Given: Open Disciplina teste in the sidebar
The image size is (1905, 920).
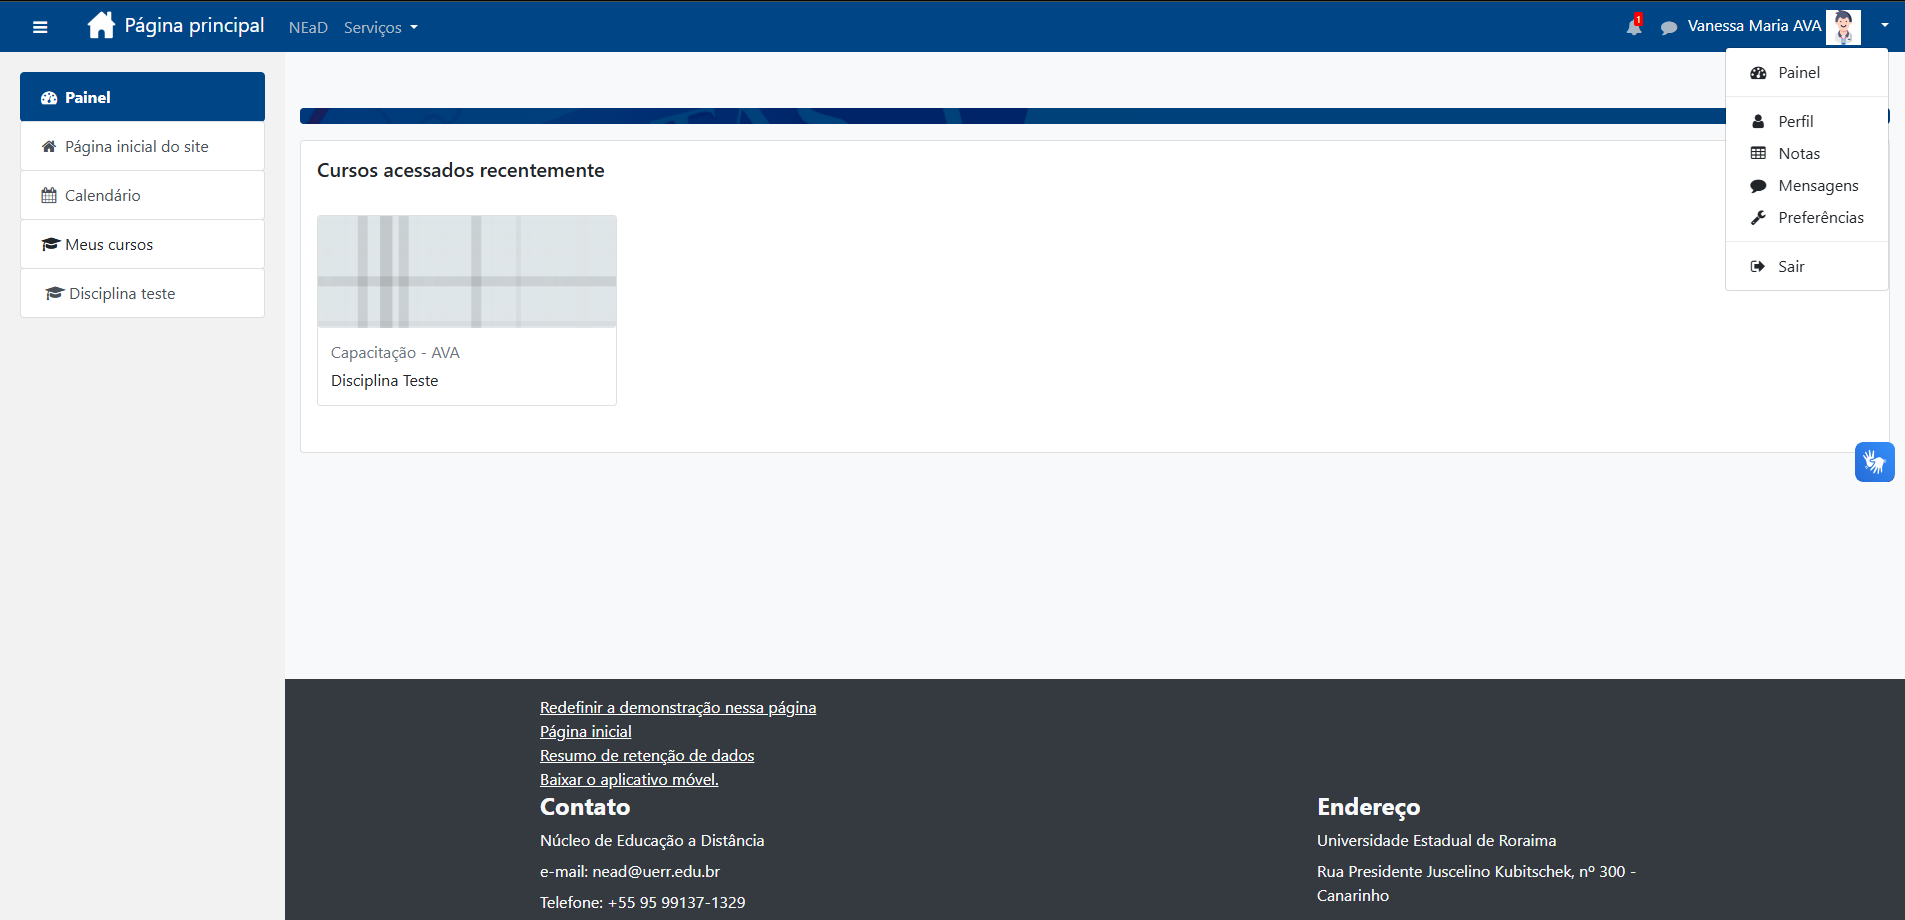Looking at the screenshot, I should (x=121, y=294).
